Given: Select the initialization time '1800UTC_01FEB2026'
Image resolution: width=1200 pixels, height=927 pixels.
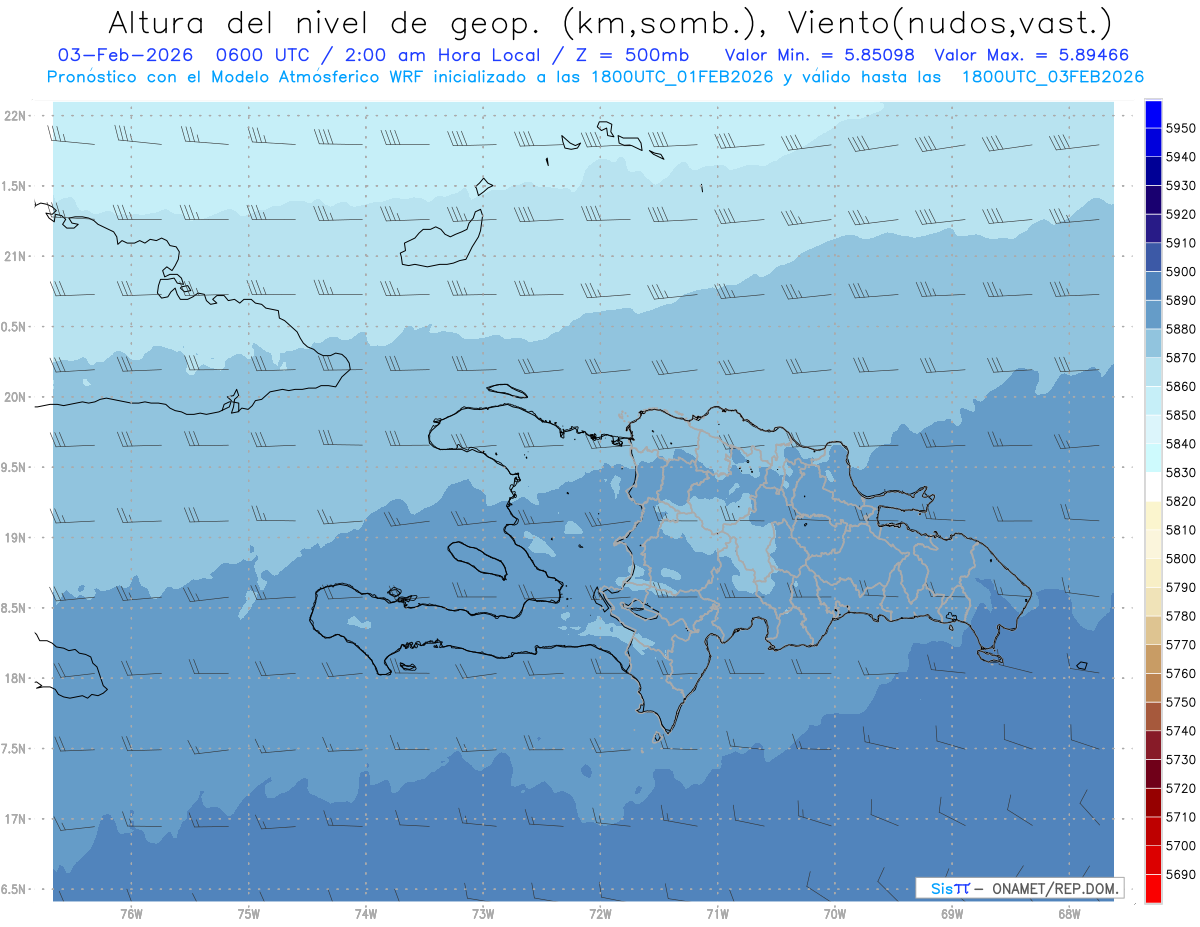Looking at the screenshot, I should click(682, 76).
